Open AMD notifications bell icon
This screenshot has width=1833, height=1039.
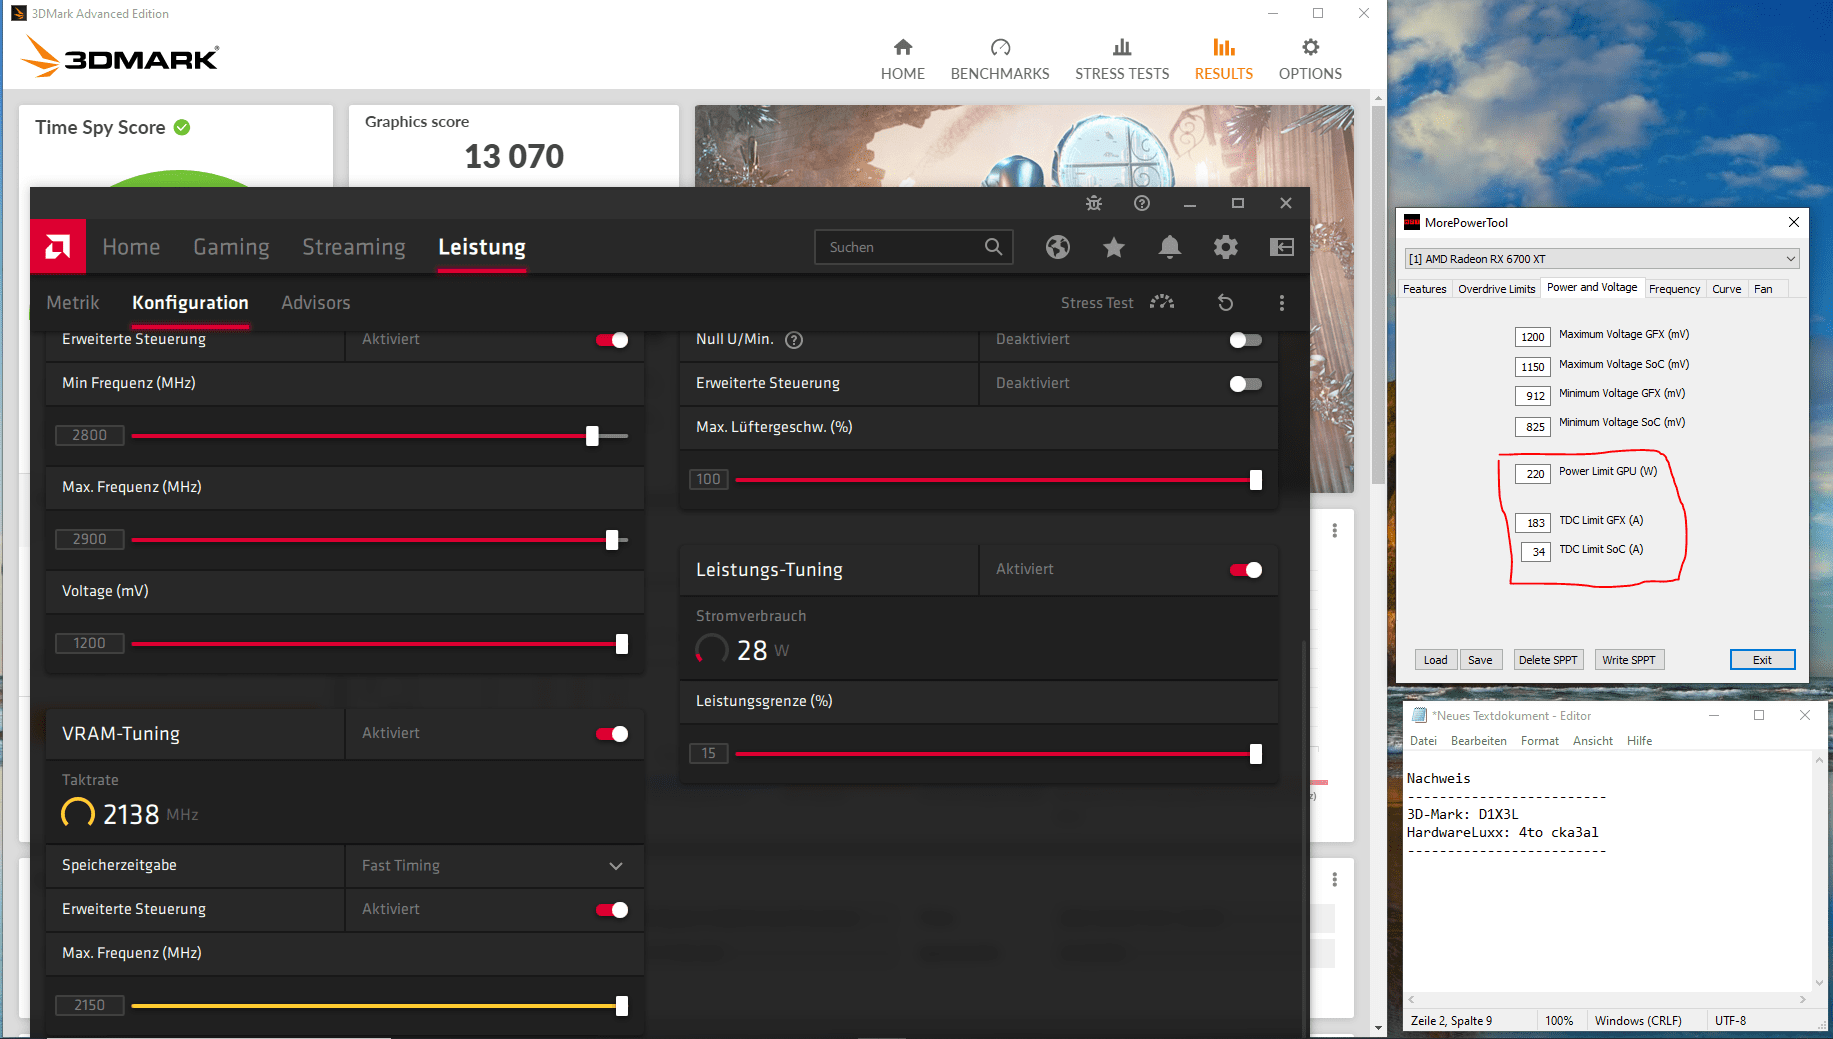(1170, 247)
